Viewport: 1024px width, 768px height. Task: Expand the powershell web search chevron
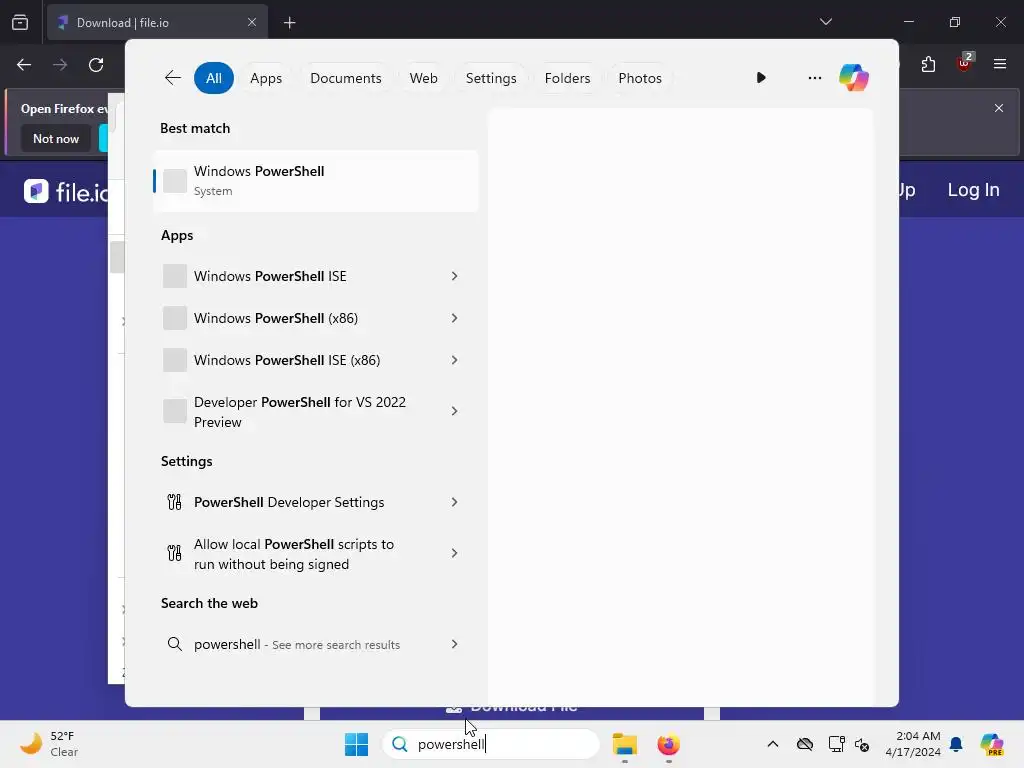[x=455, y=645]
